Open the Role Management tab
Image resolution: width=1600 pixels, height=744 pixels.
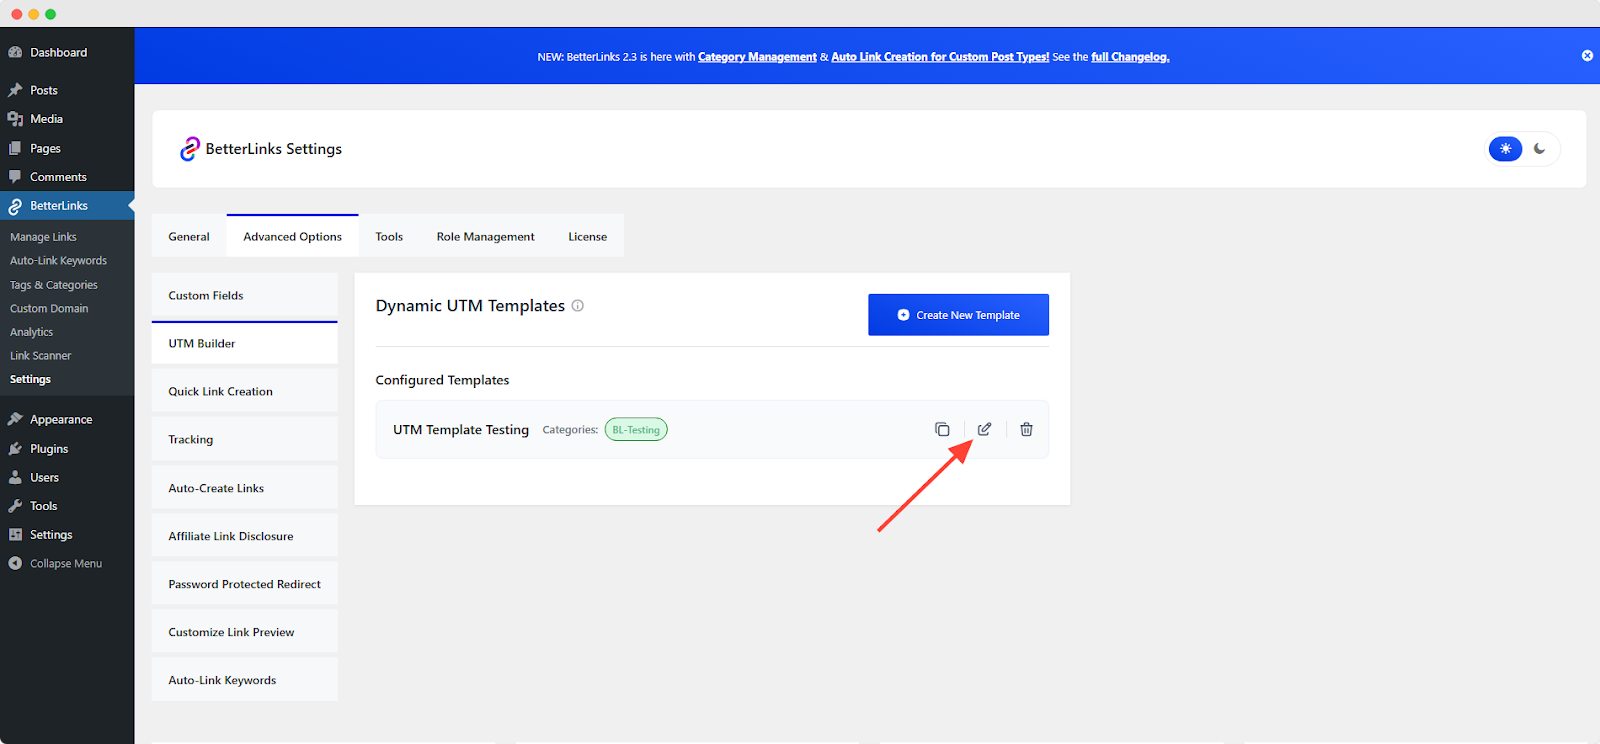click(x=486, y=237)
